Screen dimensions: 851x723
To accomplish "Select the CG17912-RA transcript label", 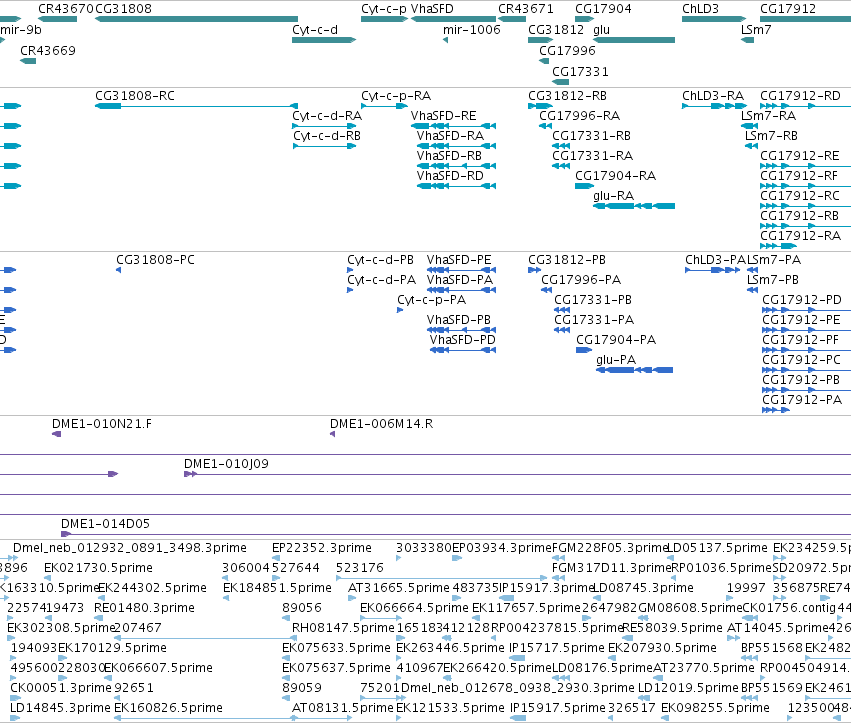I will click(800, 236).
